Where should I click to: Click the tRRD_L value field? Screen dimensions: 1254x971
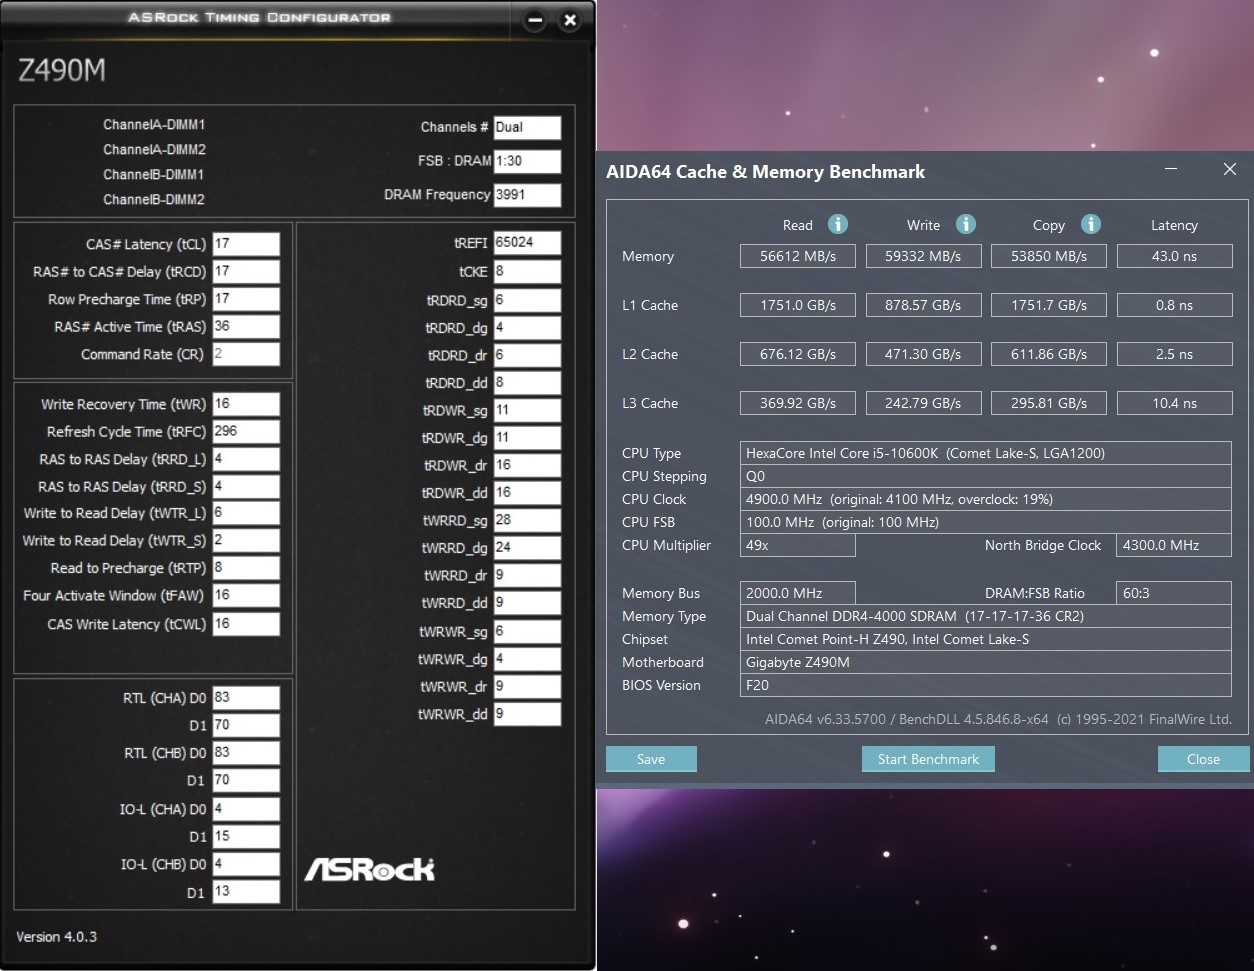pyautogui.click(x=246, y=459)
